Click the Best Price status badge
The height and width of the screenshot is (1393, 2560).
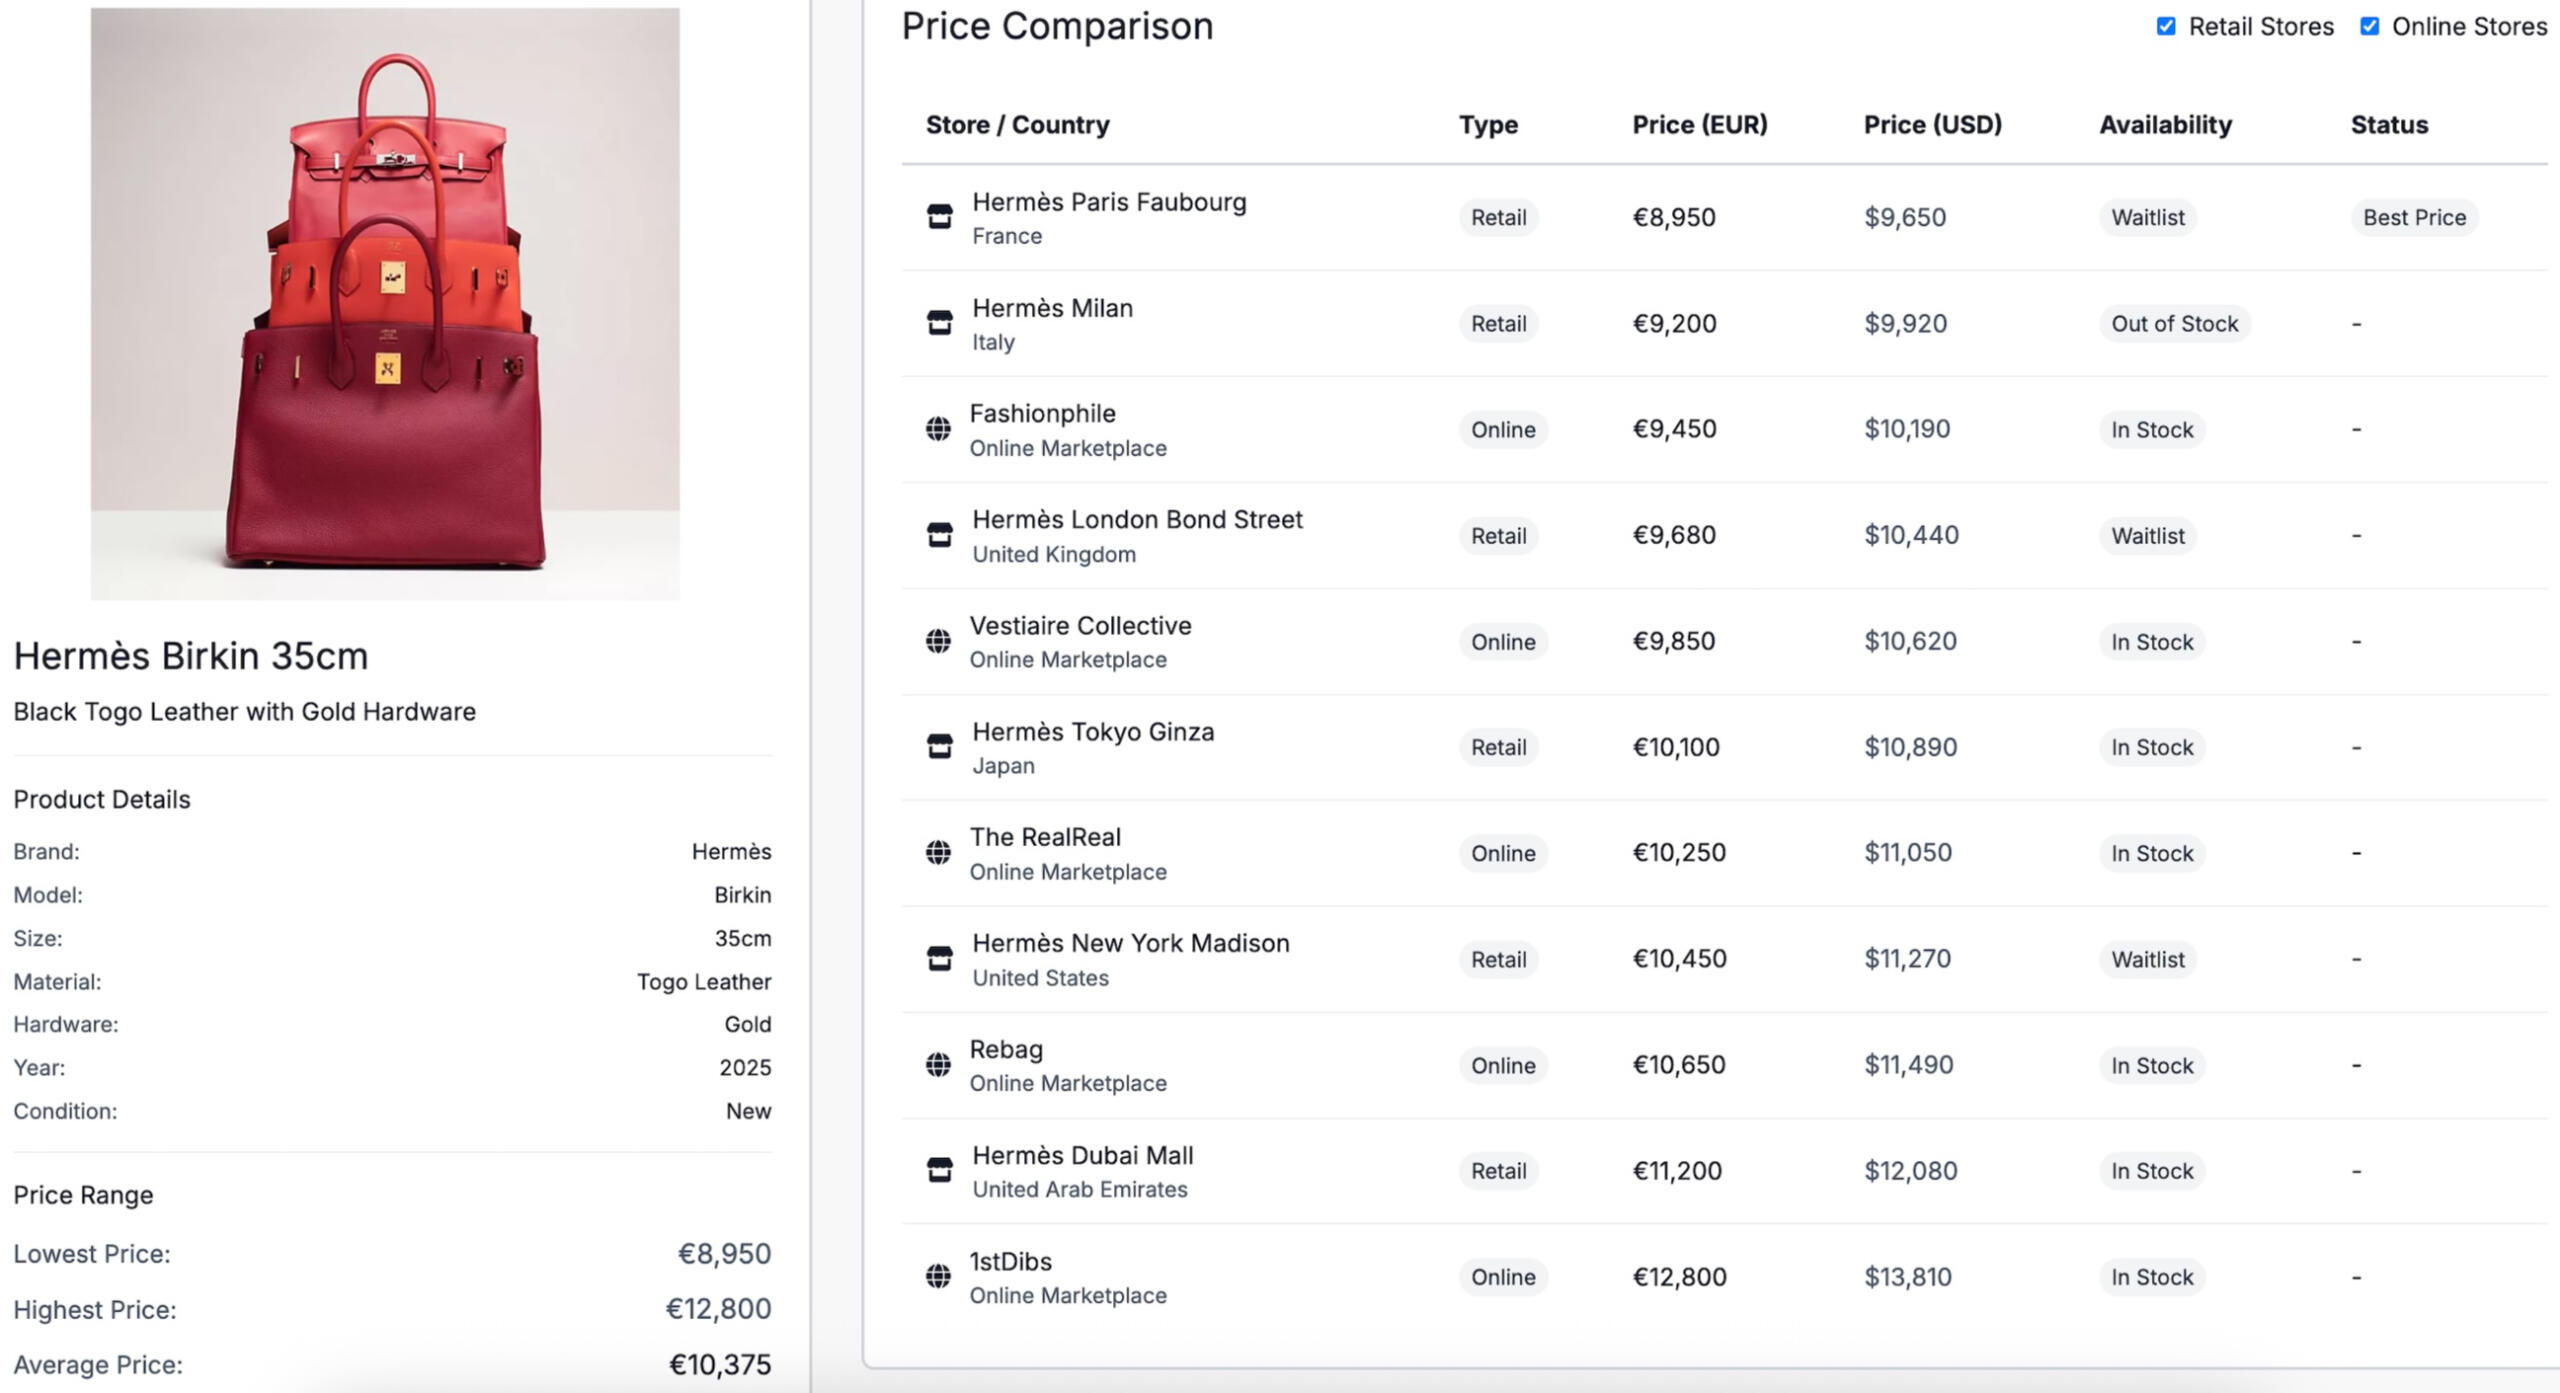(x=2414, y=217)
